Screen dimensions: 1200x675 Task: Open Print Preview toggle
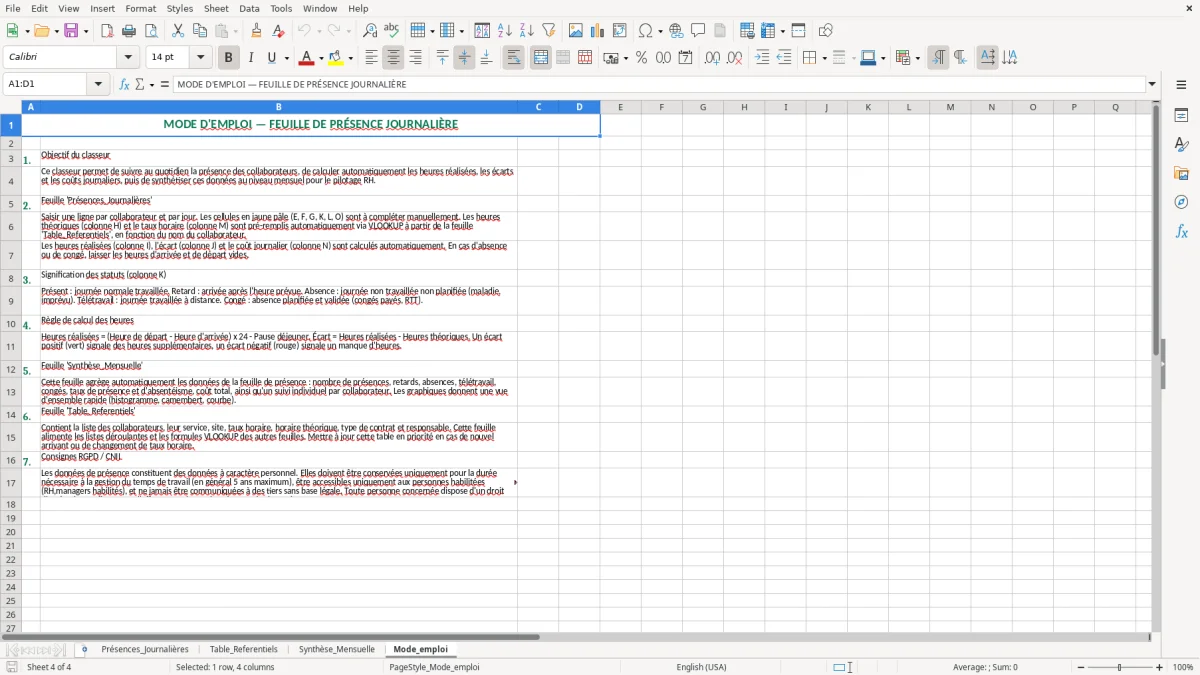(x=150, y=31)
